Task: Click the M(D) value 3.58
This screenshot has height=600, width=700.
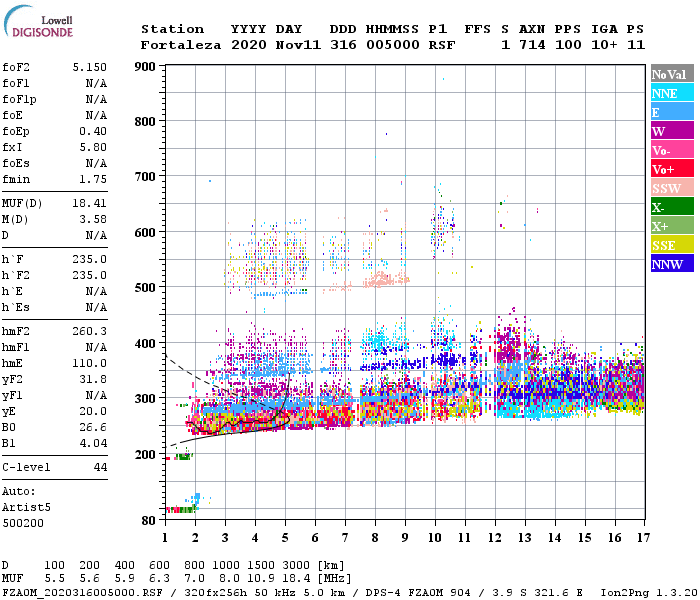Action: click(x=93, y=219)
